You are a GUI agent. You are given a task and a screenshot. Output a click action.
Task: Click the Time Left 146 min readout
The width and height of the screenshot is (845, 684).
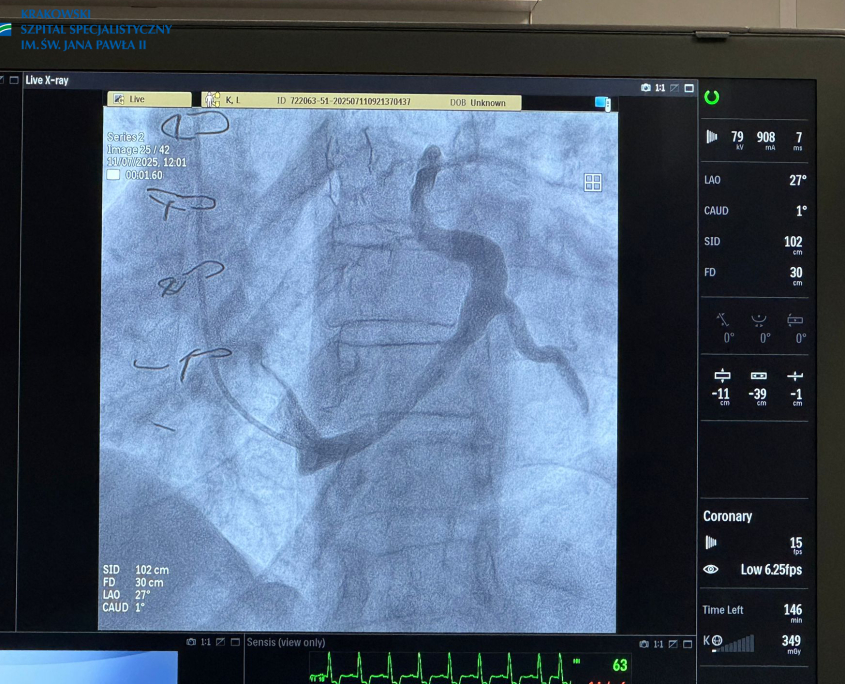tap(752, 611)
